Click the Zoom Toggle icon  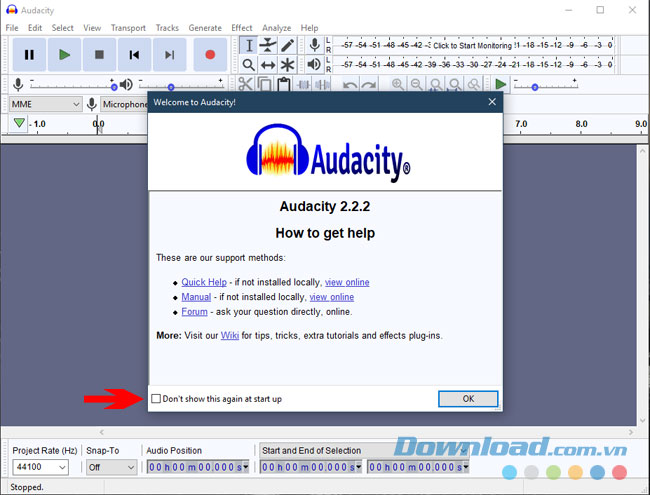(474, 85)
